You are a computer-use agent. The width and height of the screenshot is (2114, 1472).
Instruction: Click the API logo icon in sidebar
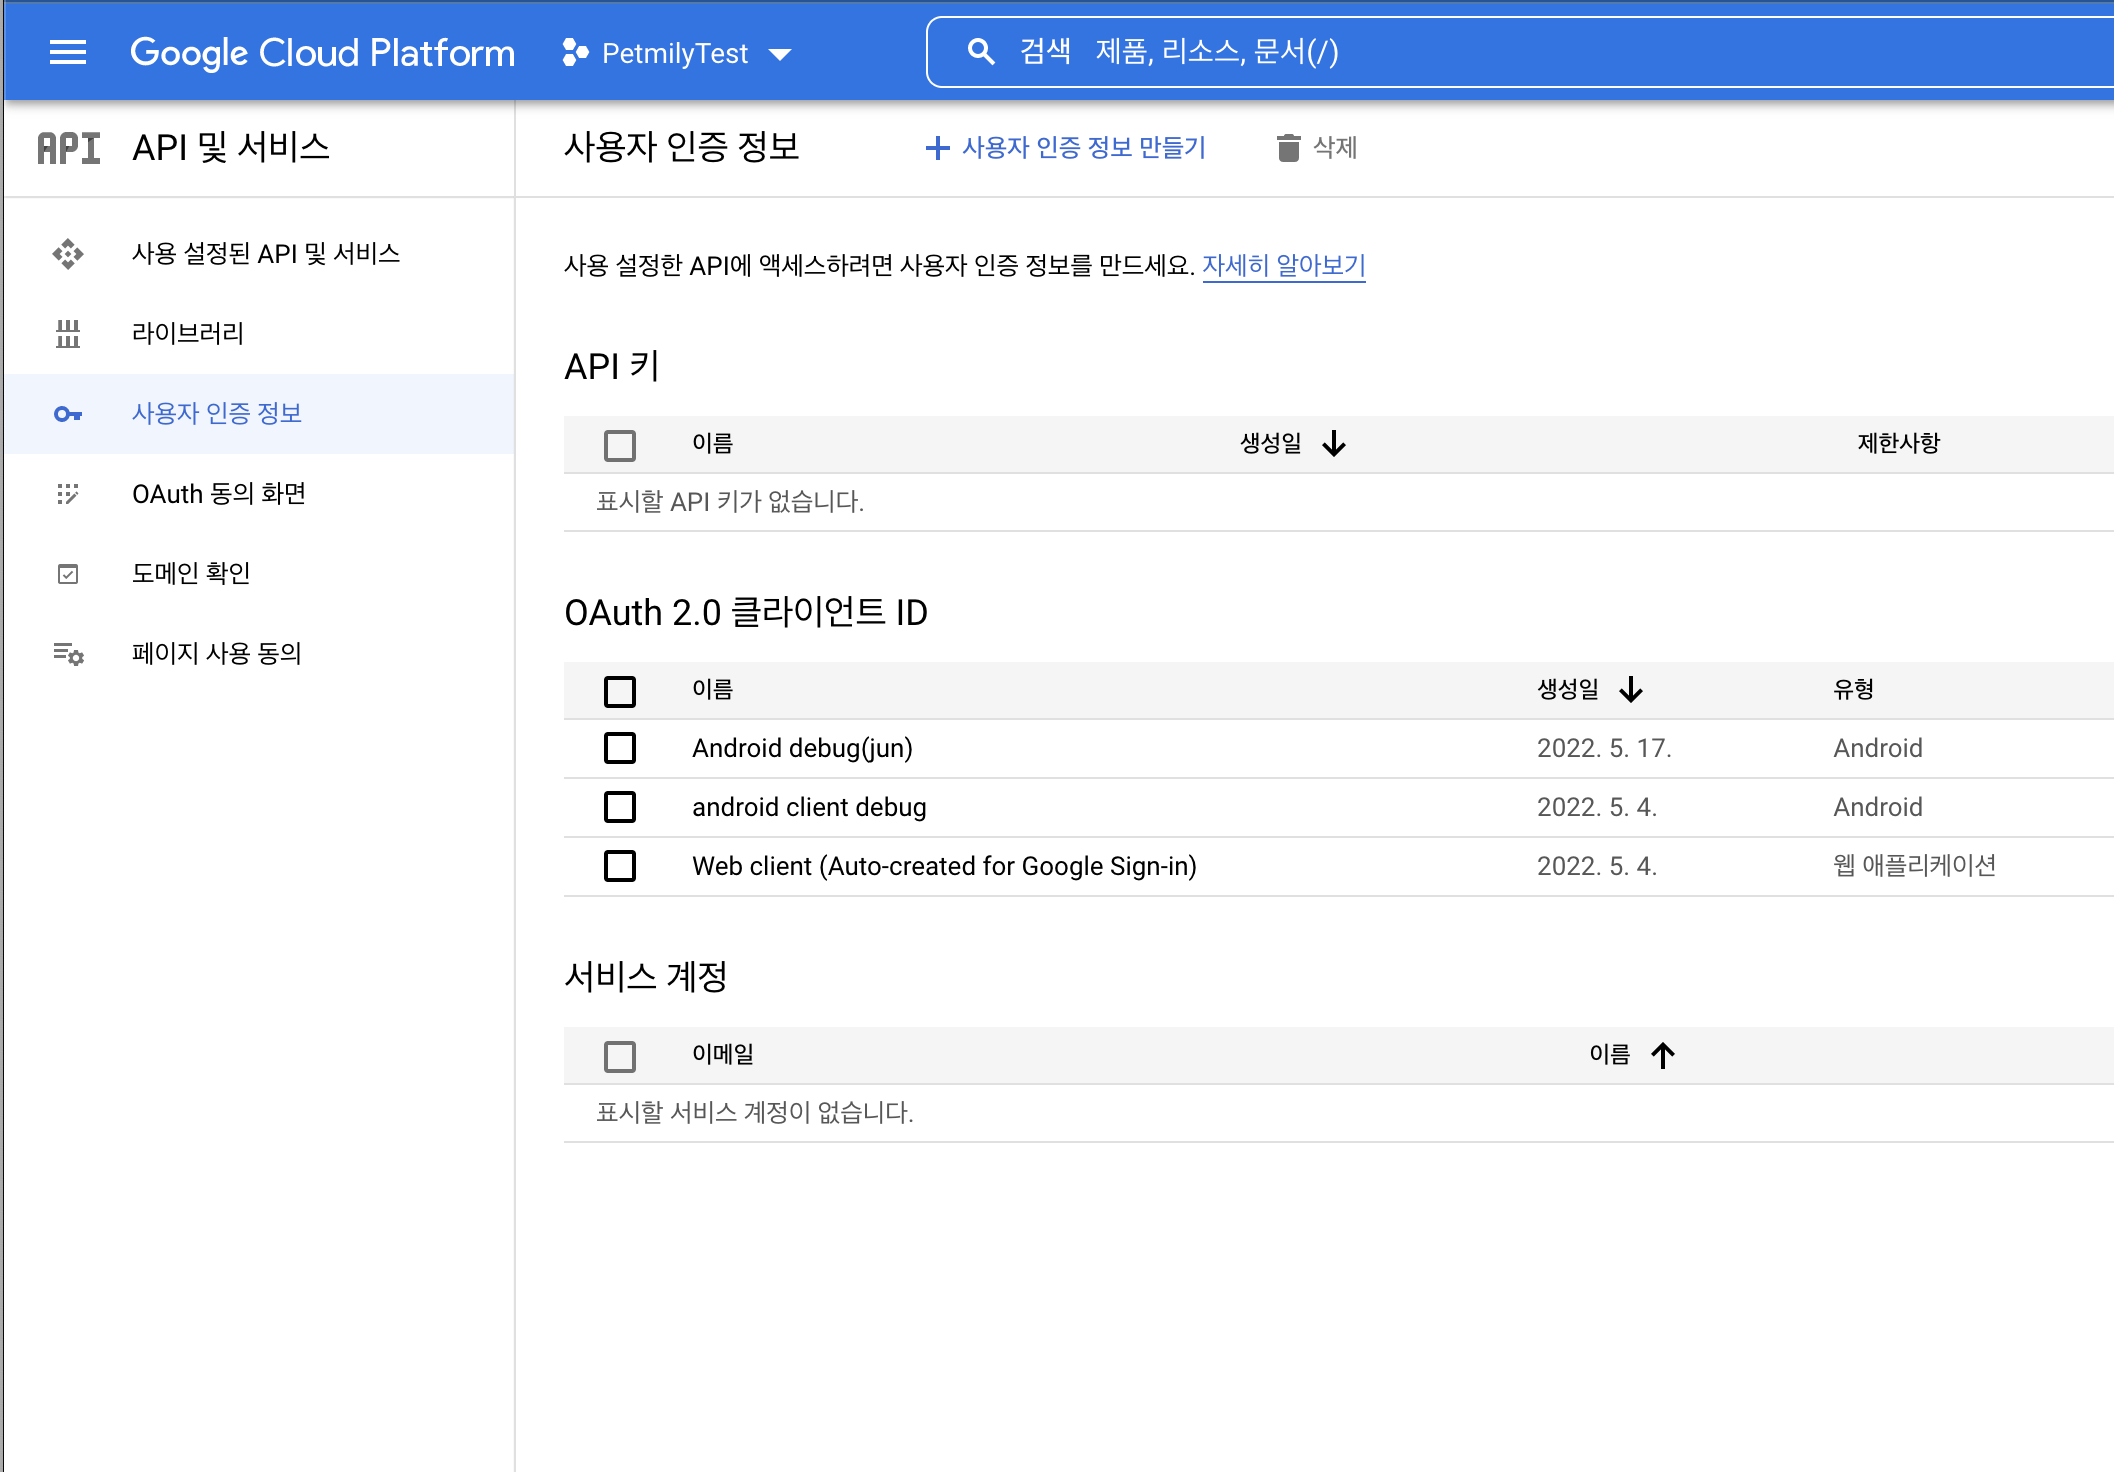pos(68,148)
